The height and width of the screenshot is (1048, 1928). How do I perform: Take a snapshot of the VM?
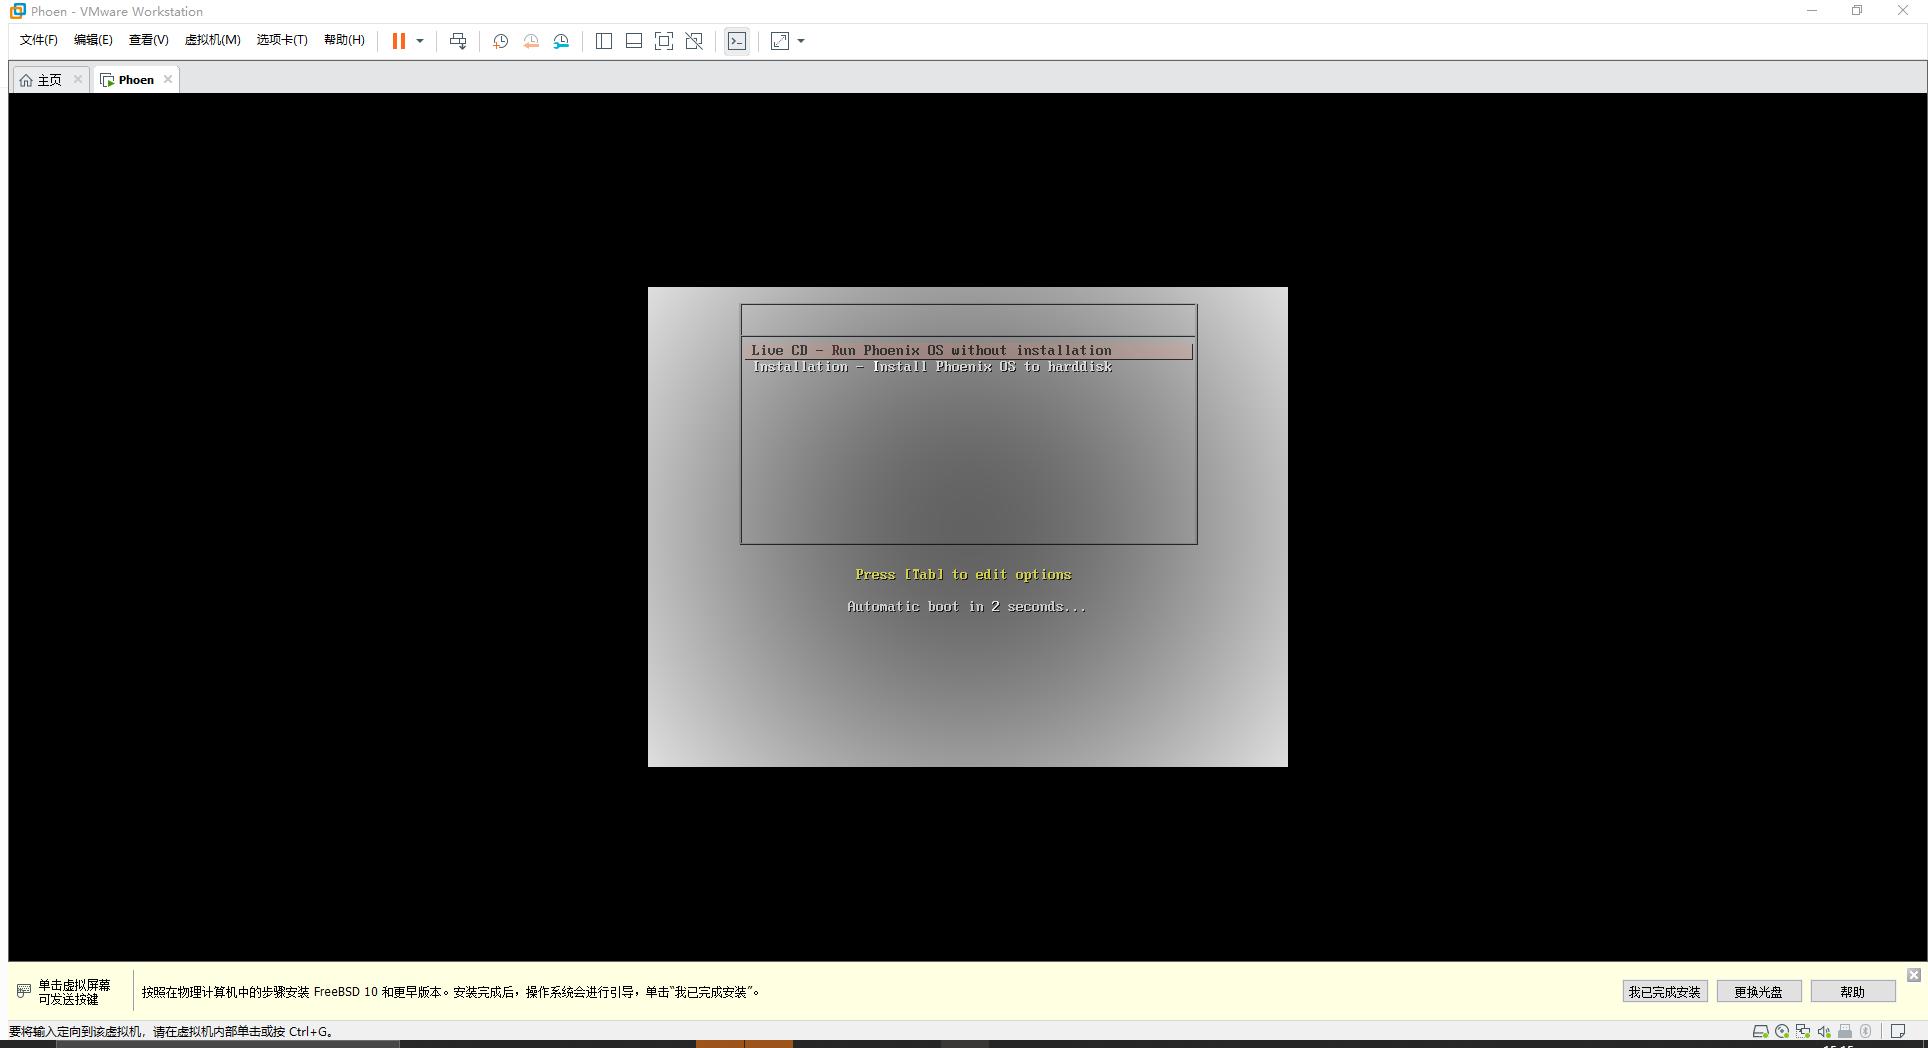click(x=500, y=41)
